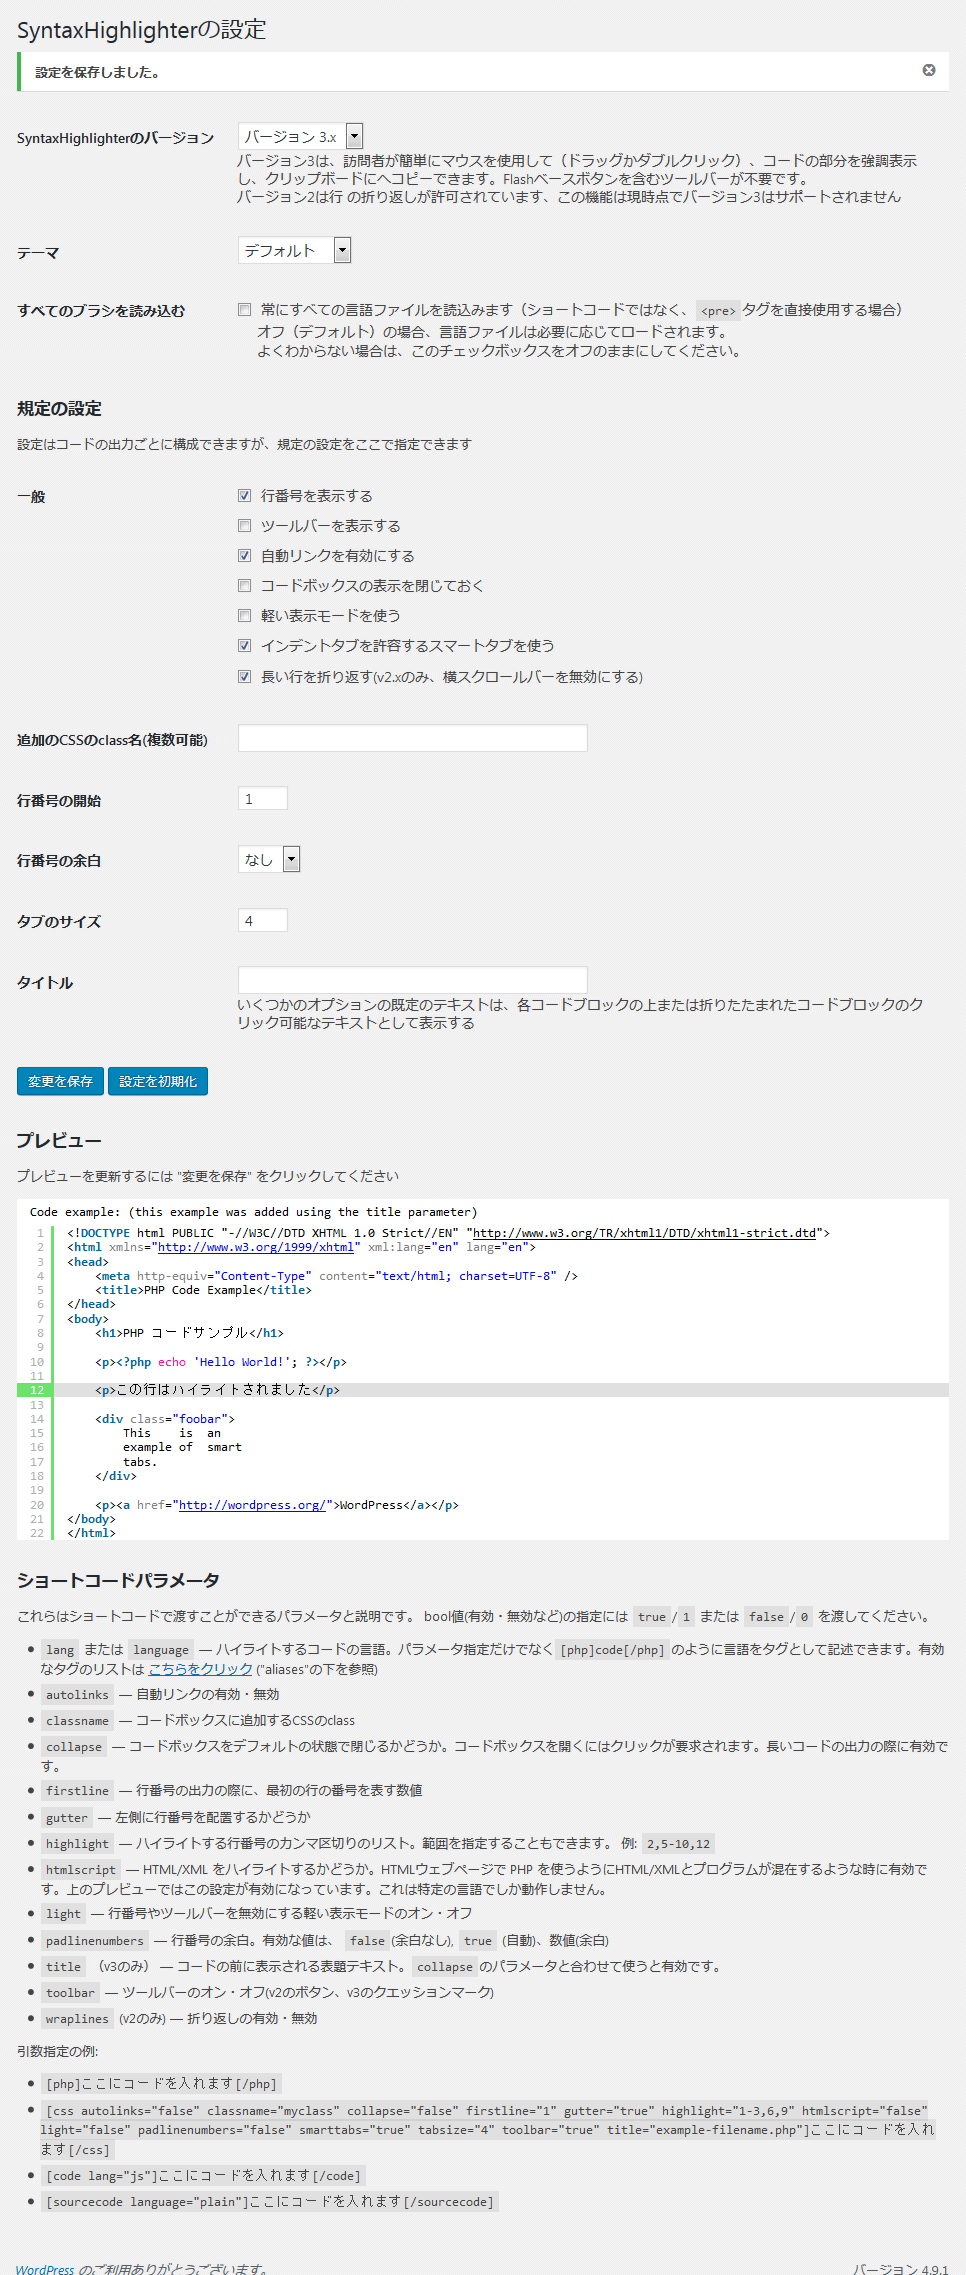The width and height of the screenshot is (966, 2275).
Task: Select the 規定の設定 heading
Action: (59, 408)
